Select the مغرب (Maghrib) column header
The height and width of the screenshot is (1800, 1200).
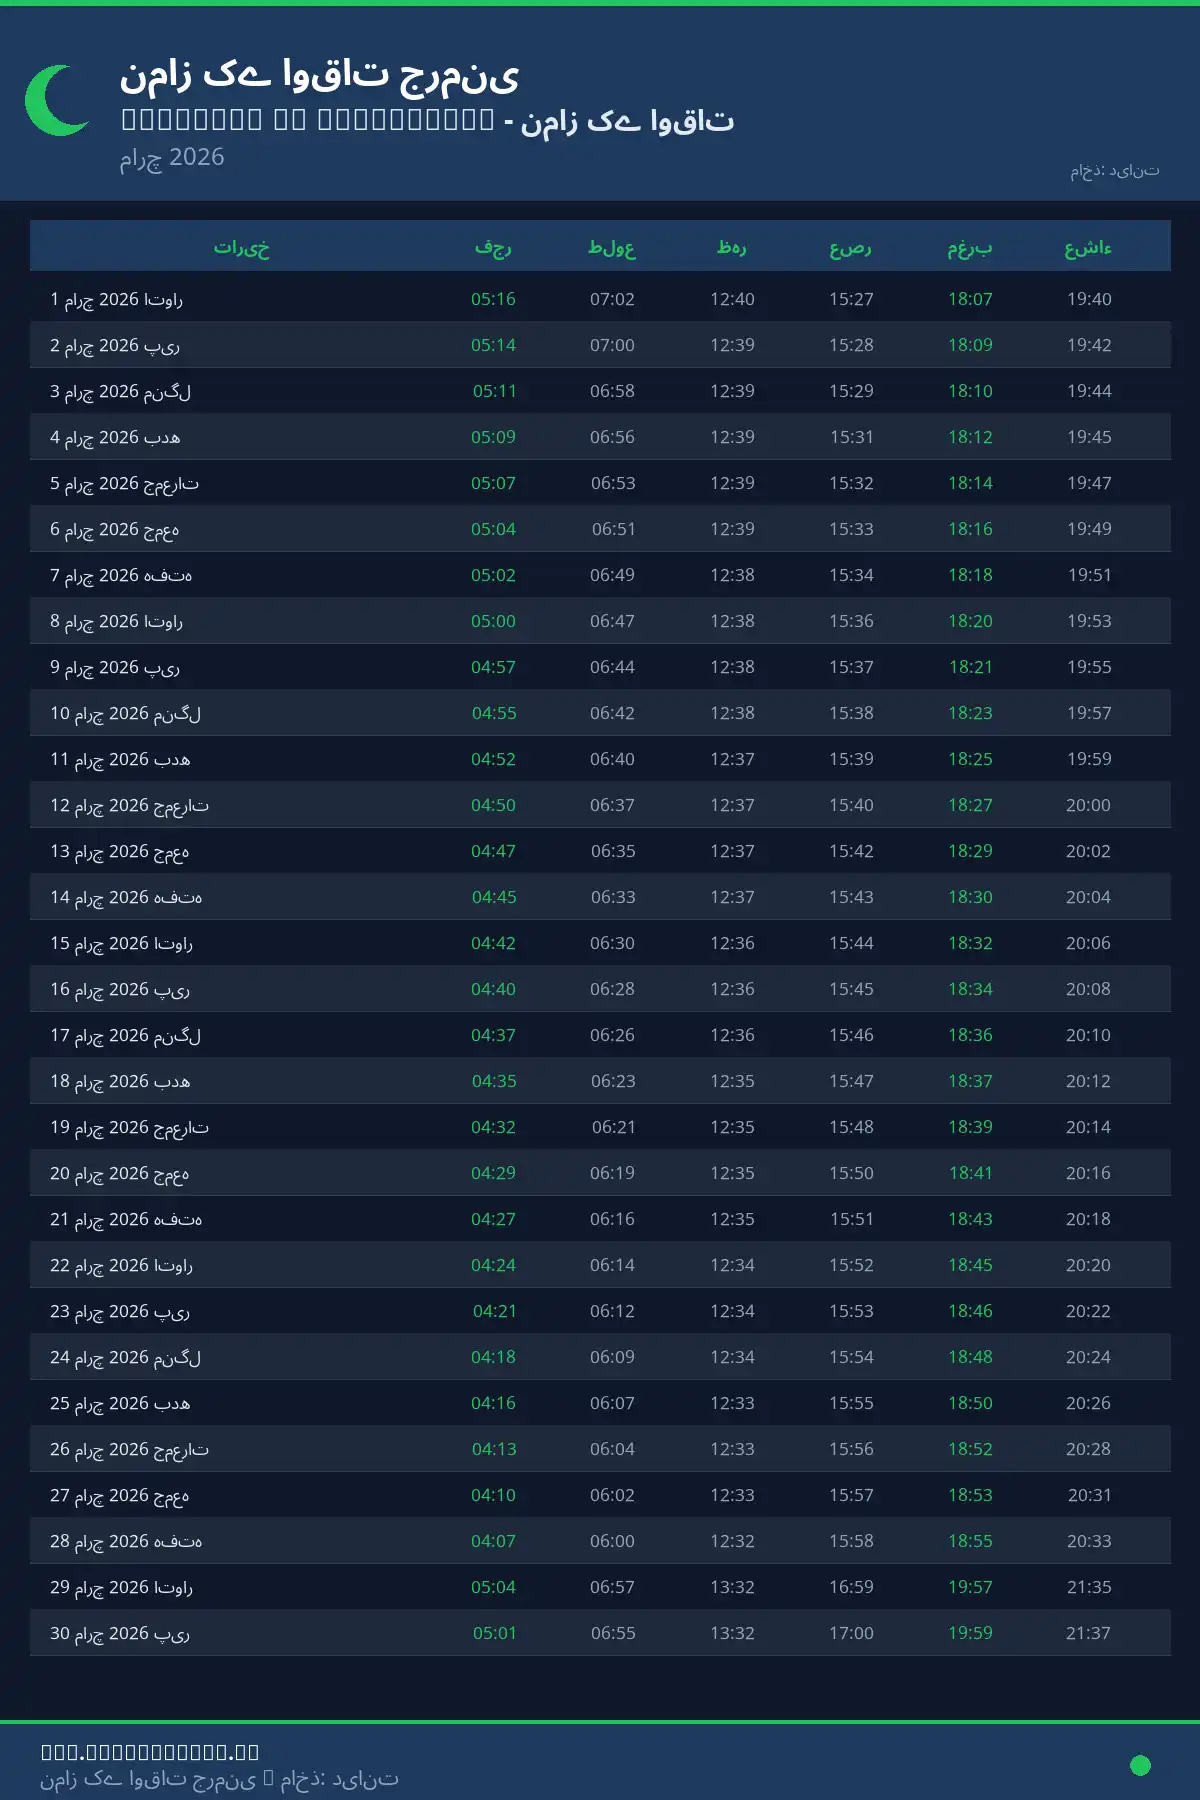970,247
